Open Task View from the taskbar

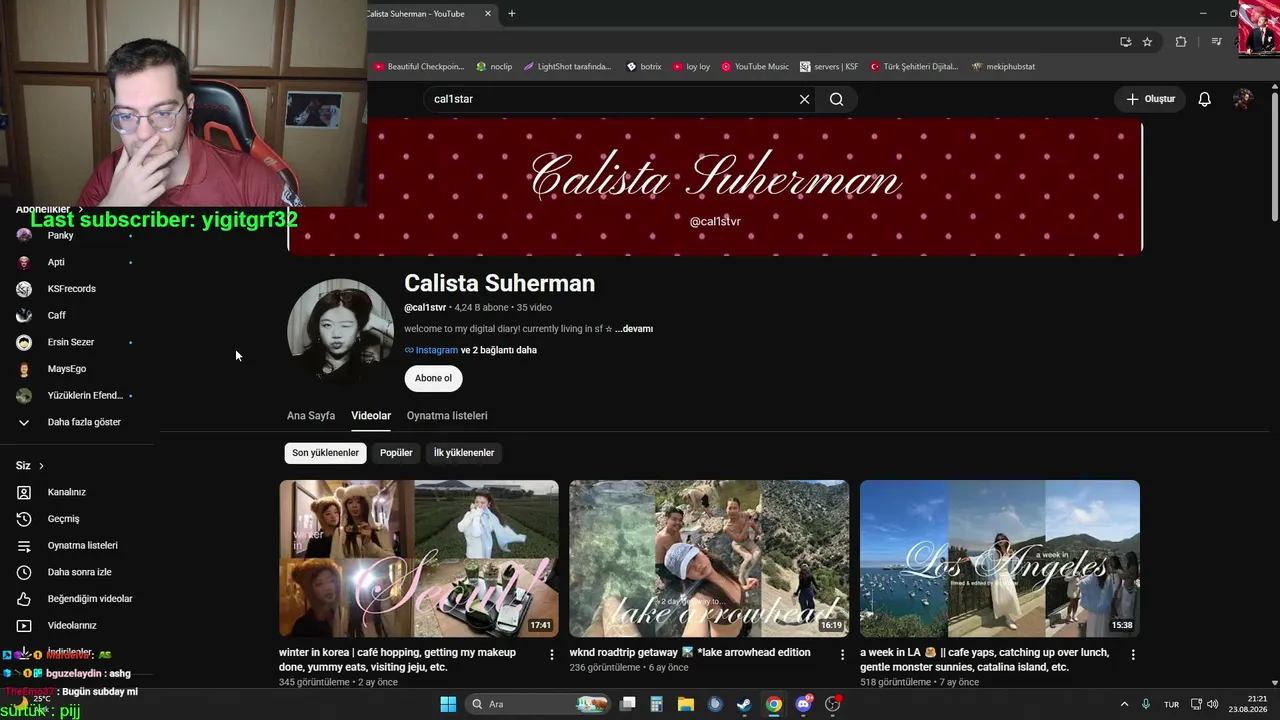click(628, 704)
